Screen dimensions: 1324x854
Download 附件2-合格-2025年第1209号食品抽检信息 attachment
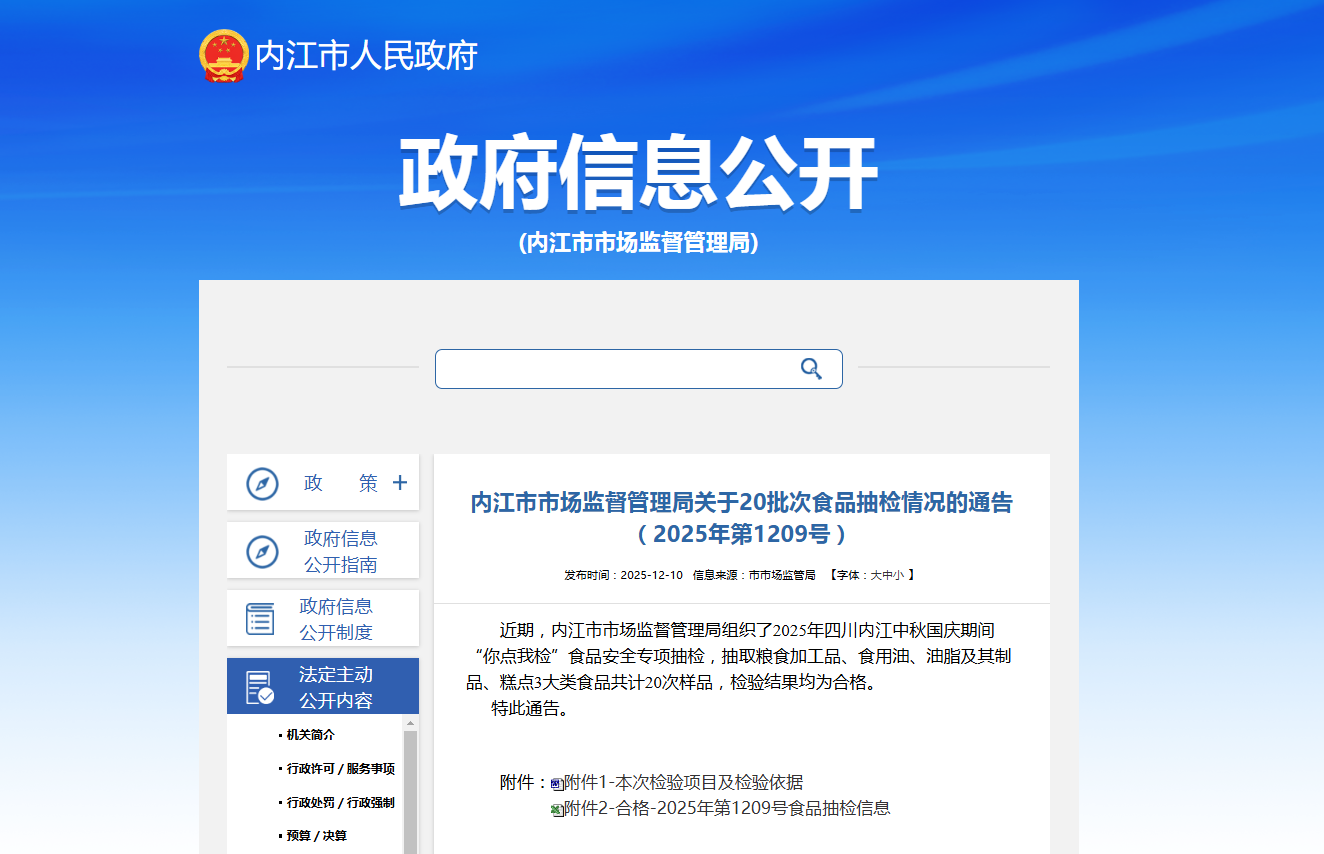tap(727, 808)
